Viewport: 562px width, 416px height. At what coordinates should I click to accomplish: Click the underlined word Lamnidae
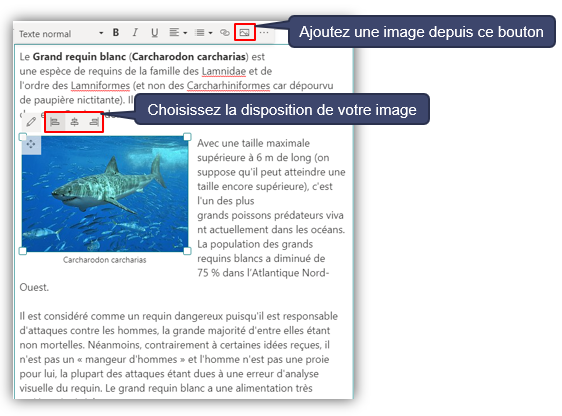click(x=224, y=71)
